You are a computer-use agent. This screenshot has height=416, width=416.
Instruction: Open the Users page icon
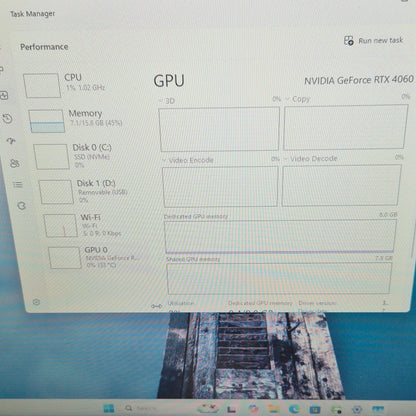click(15, 163)
